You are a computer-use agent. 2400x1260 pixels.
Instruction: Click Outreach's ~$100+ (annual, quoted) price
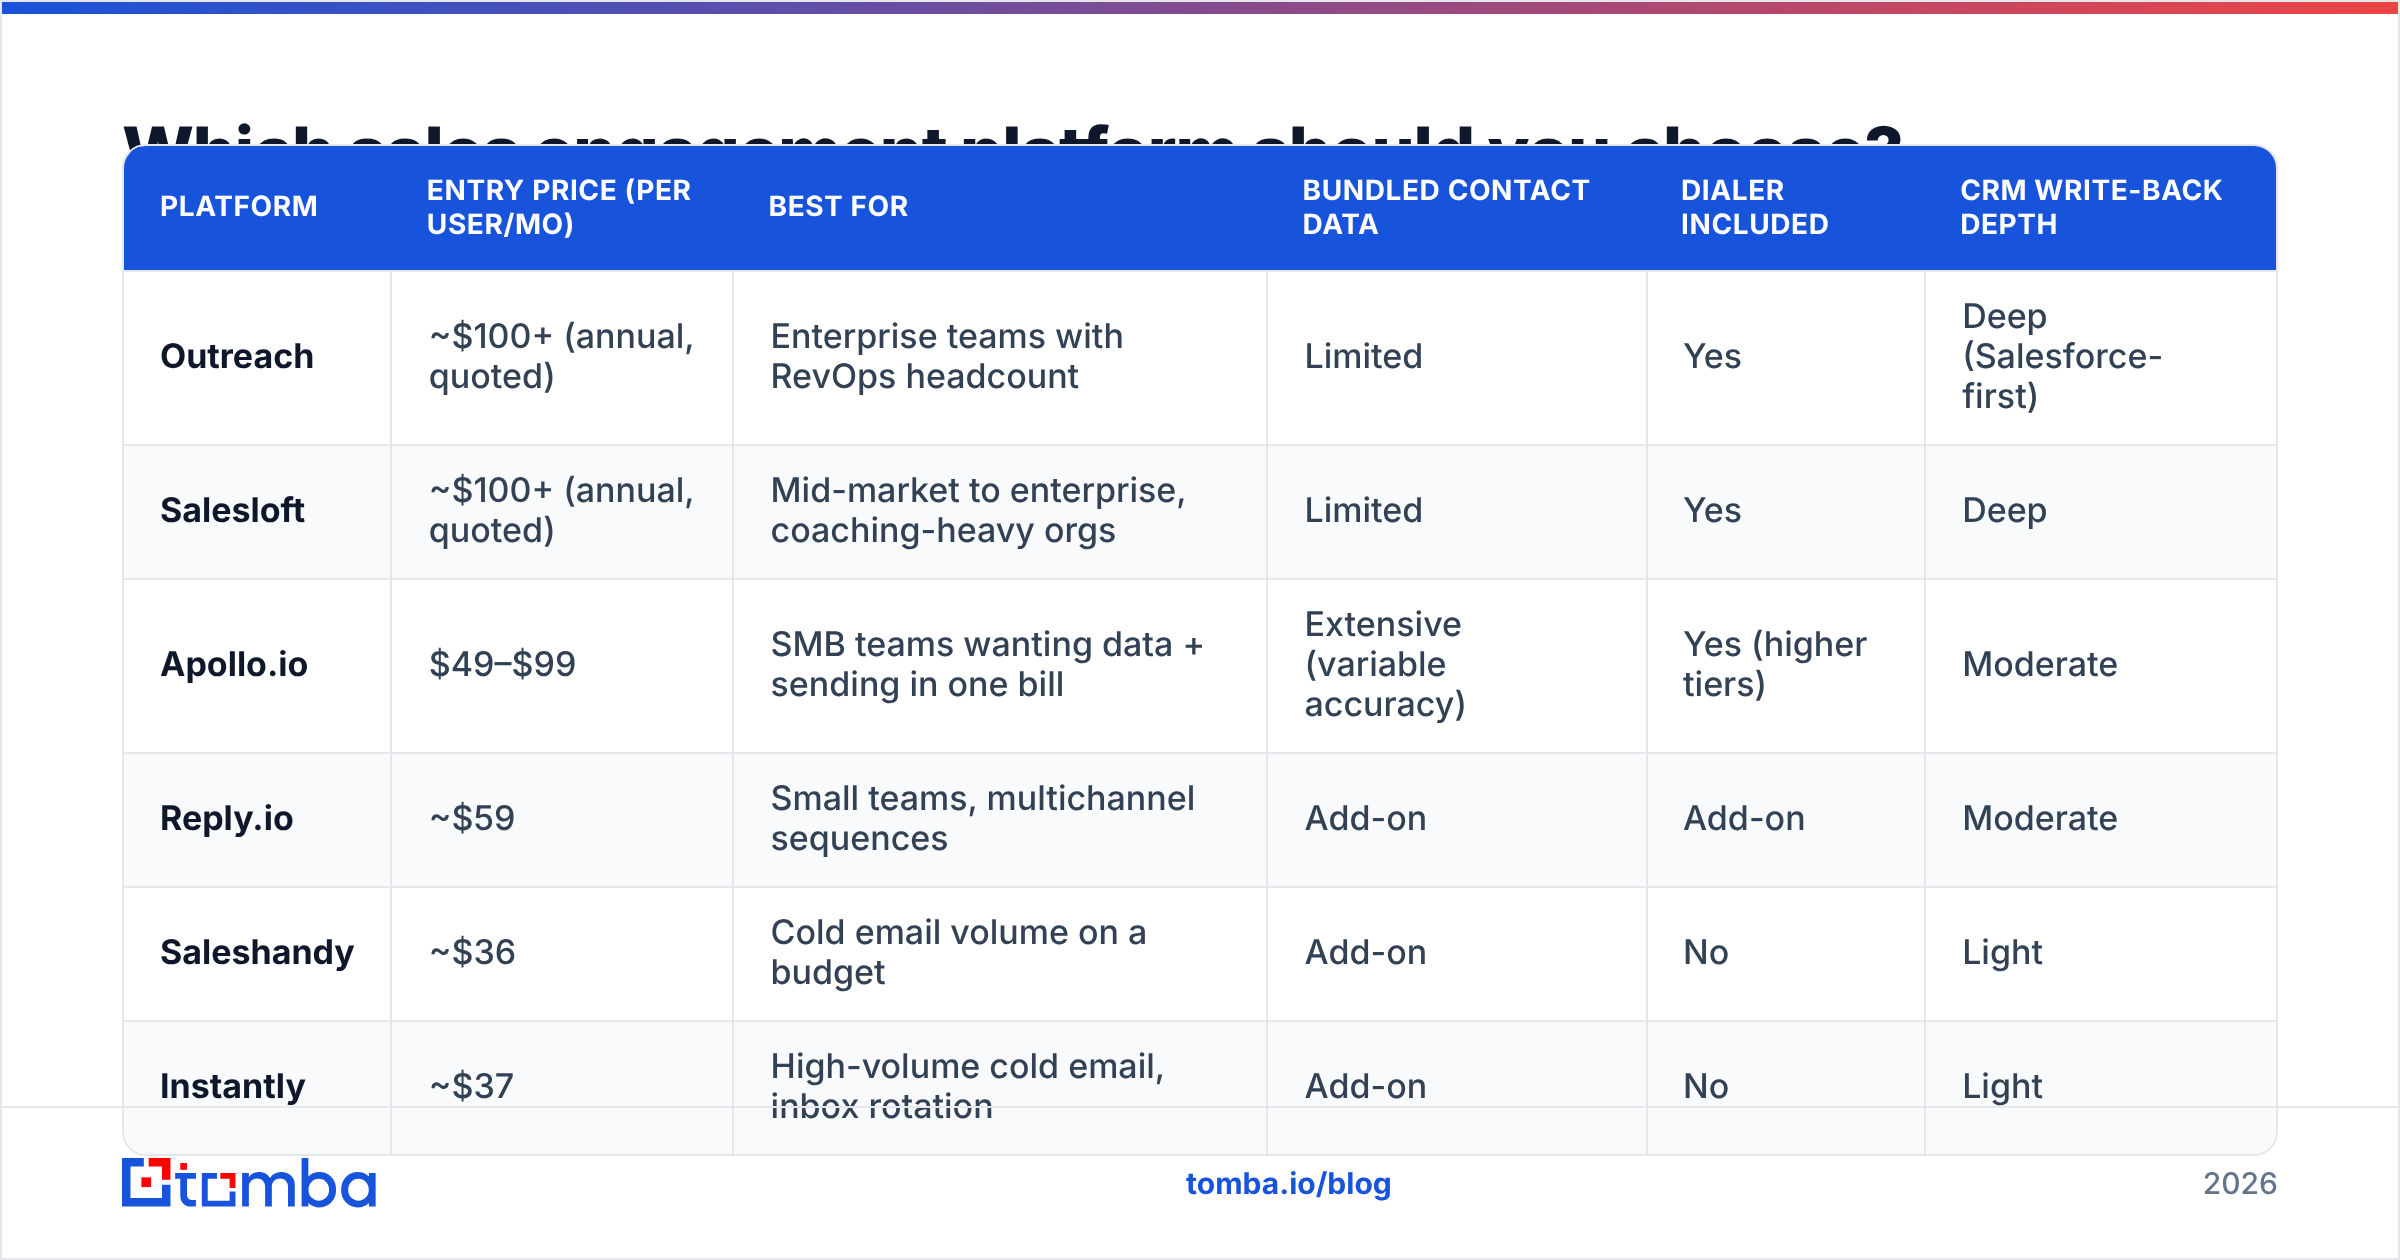point(561,356)
